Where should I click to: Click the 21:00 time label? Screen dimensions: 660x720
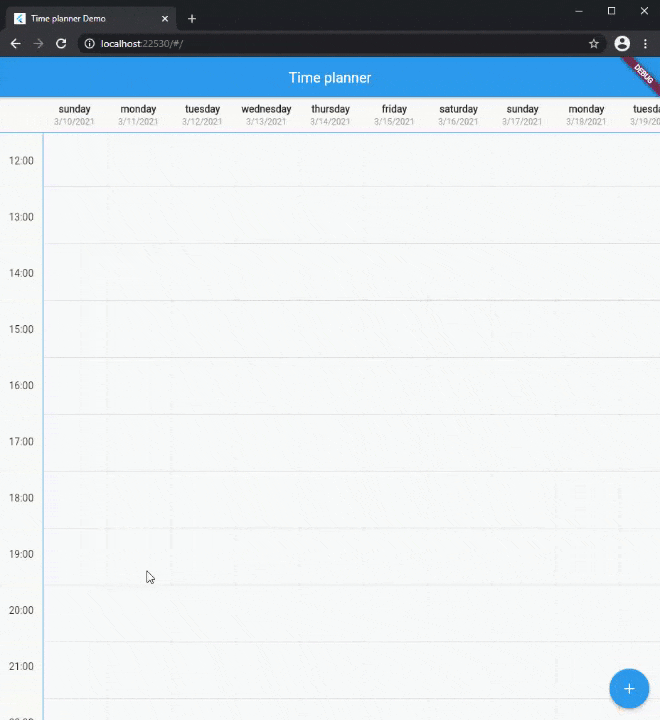[21, 666]
